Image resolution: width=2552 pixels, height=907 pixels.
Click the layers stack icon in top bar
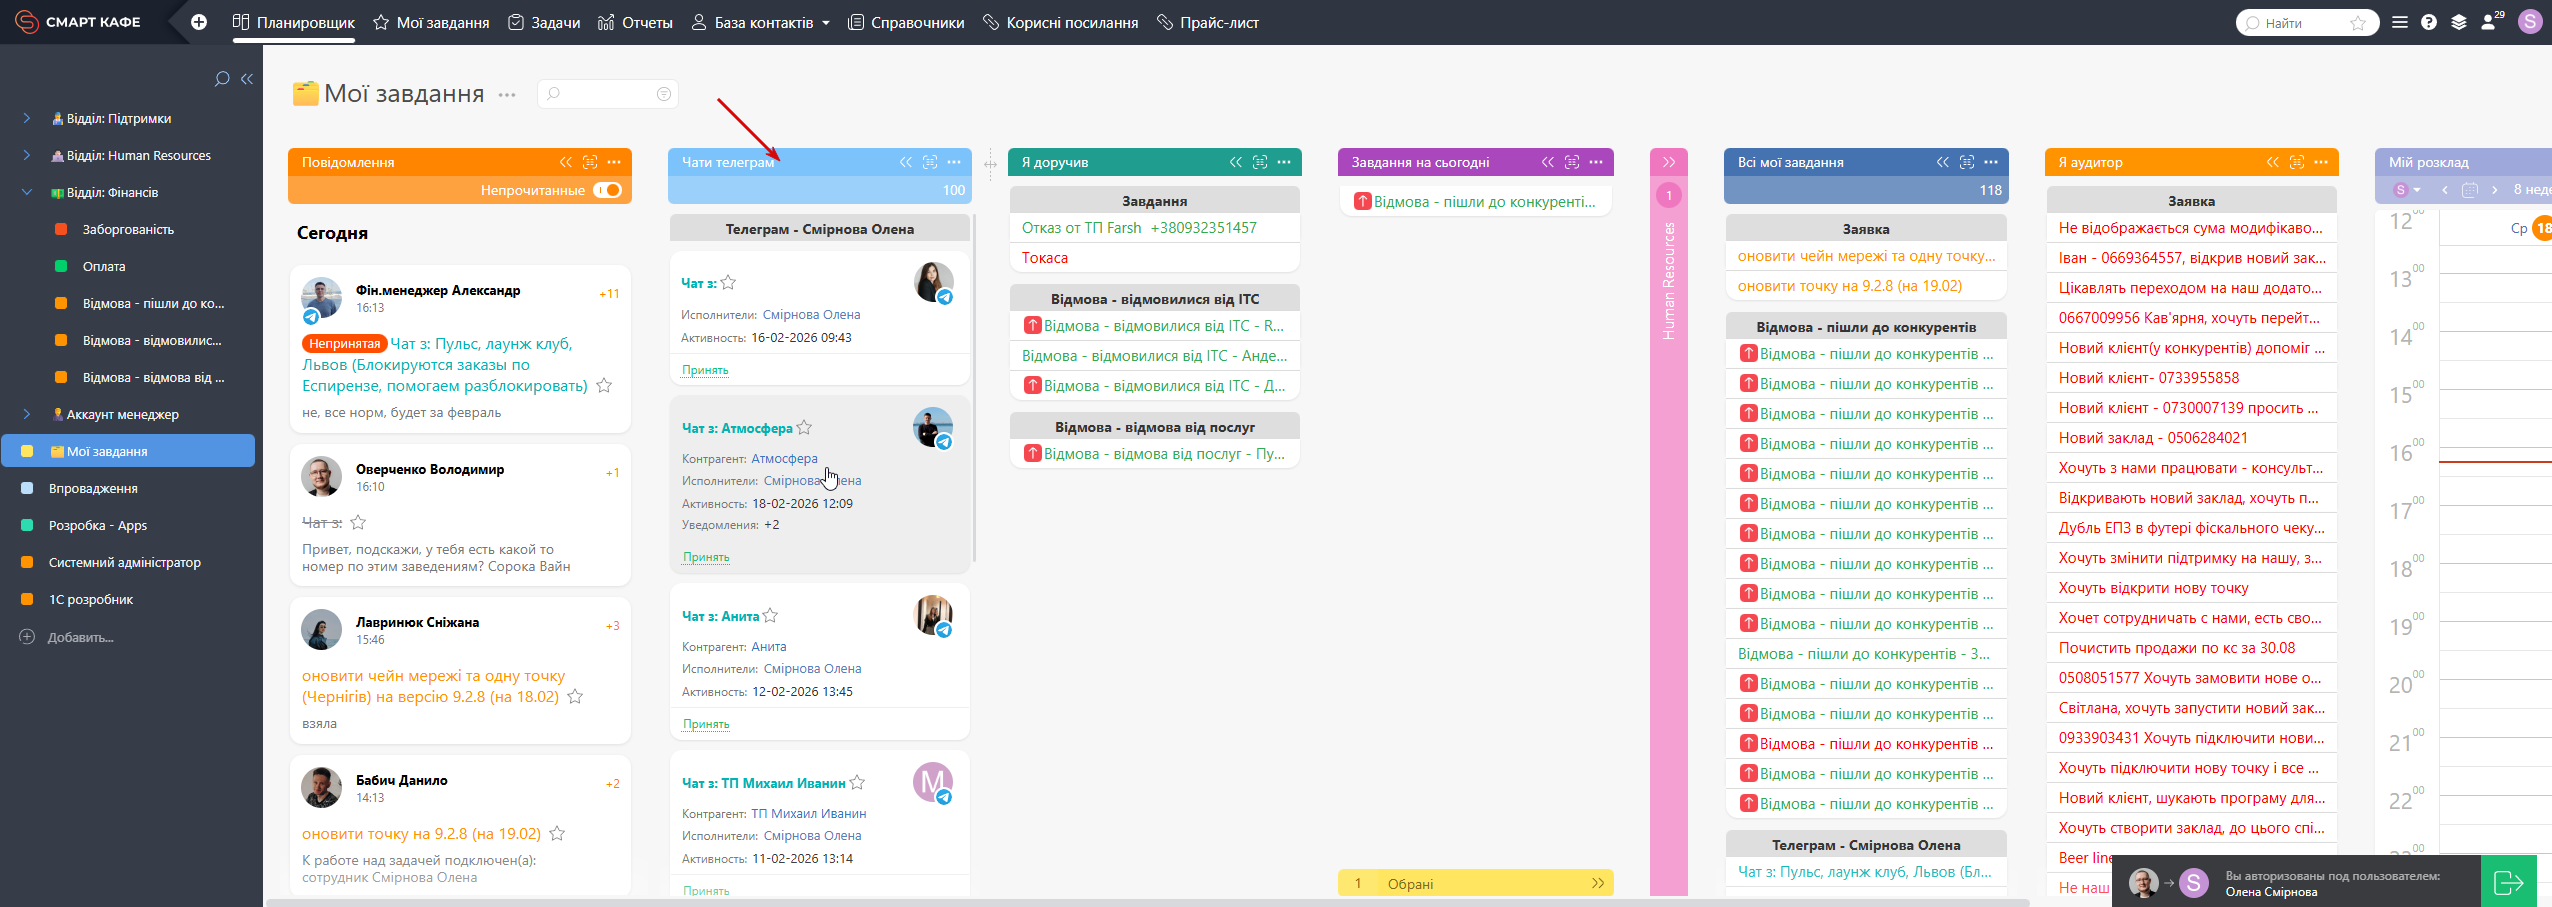2459,22
